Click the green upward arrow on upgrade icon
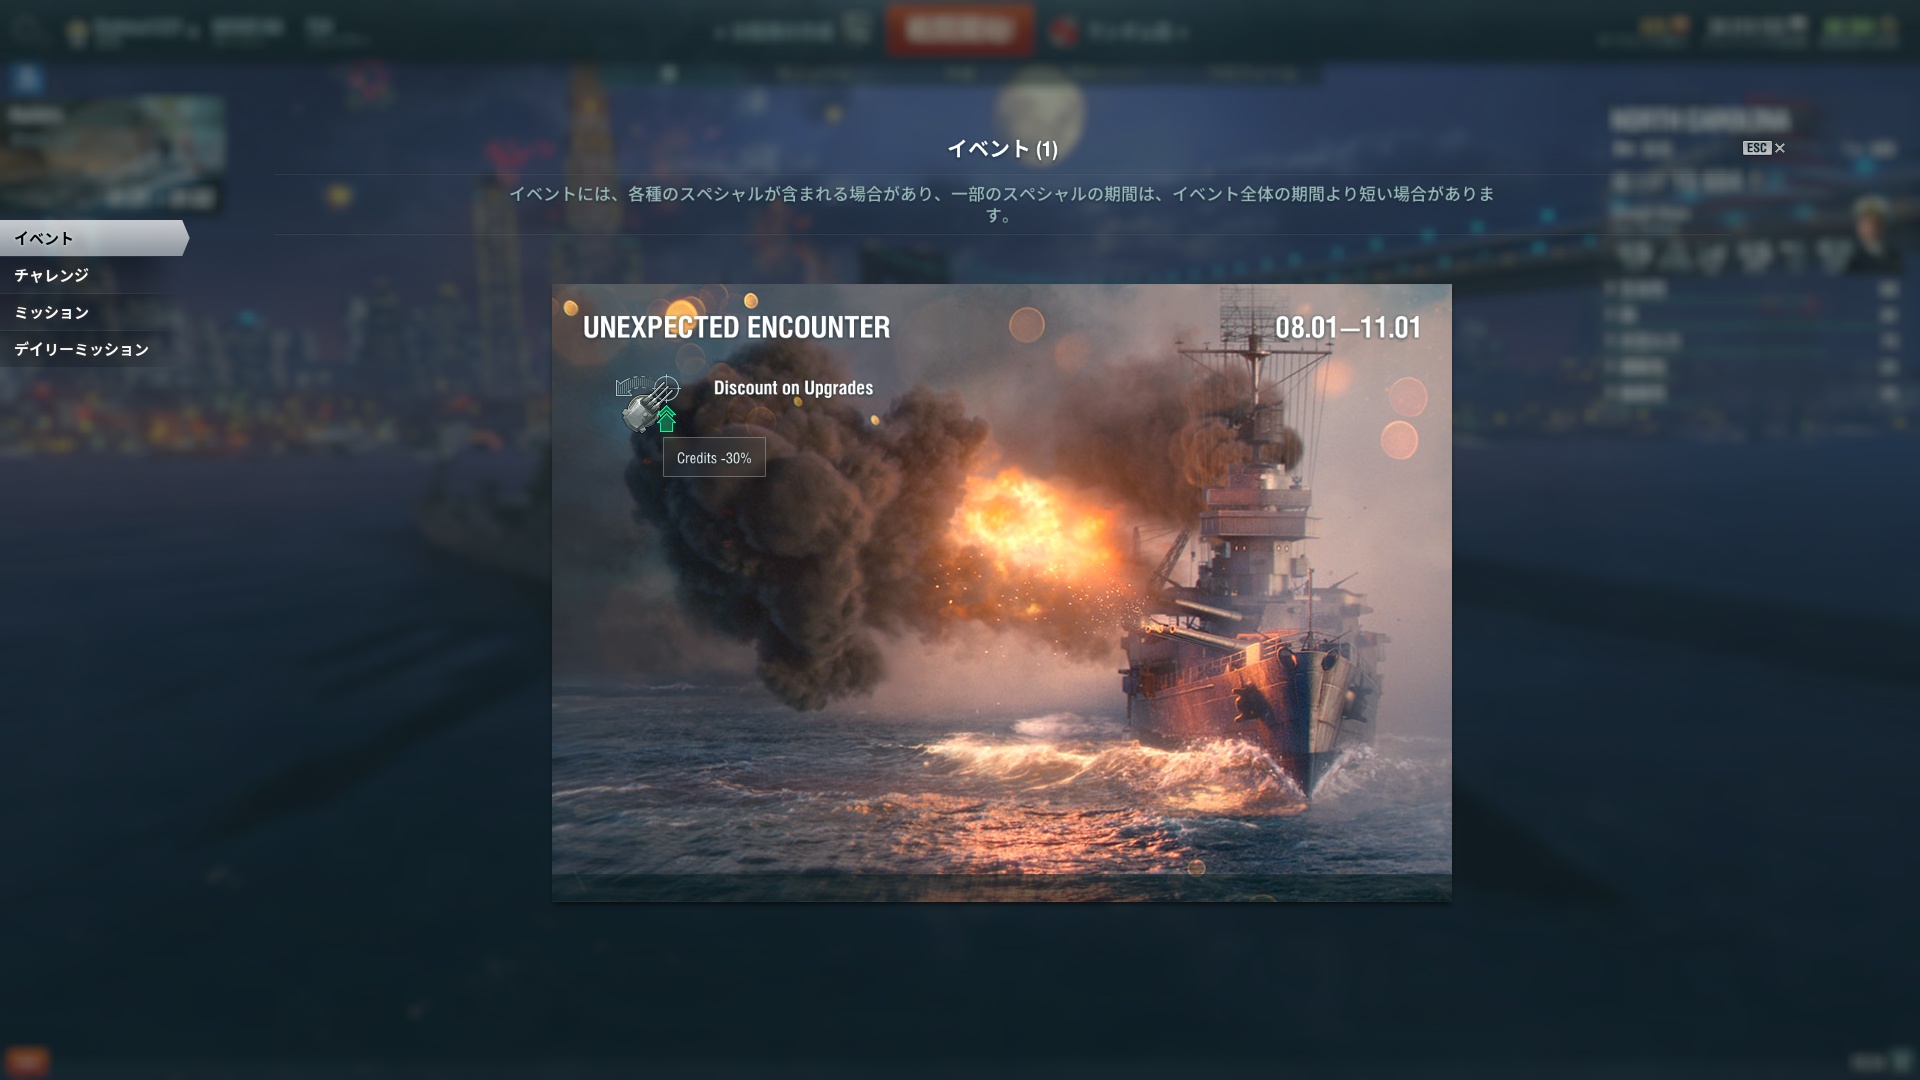Screen dimensions: 1920x1080 tap(666, 418)
